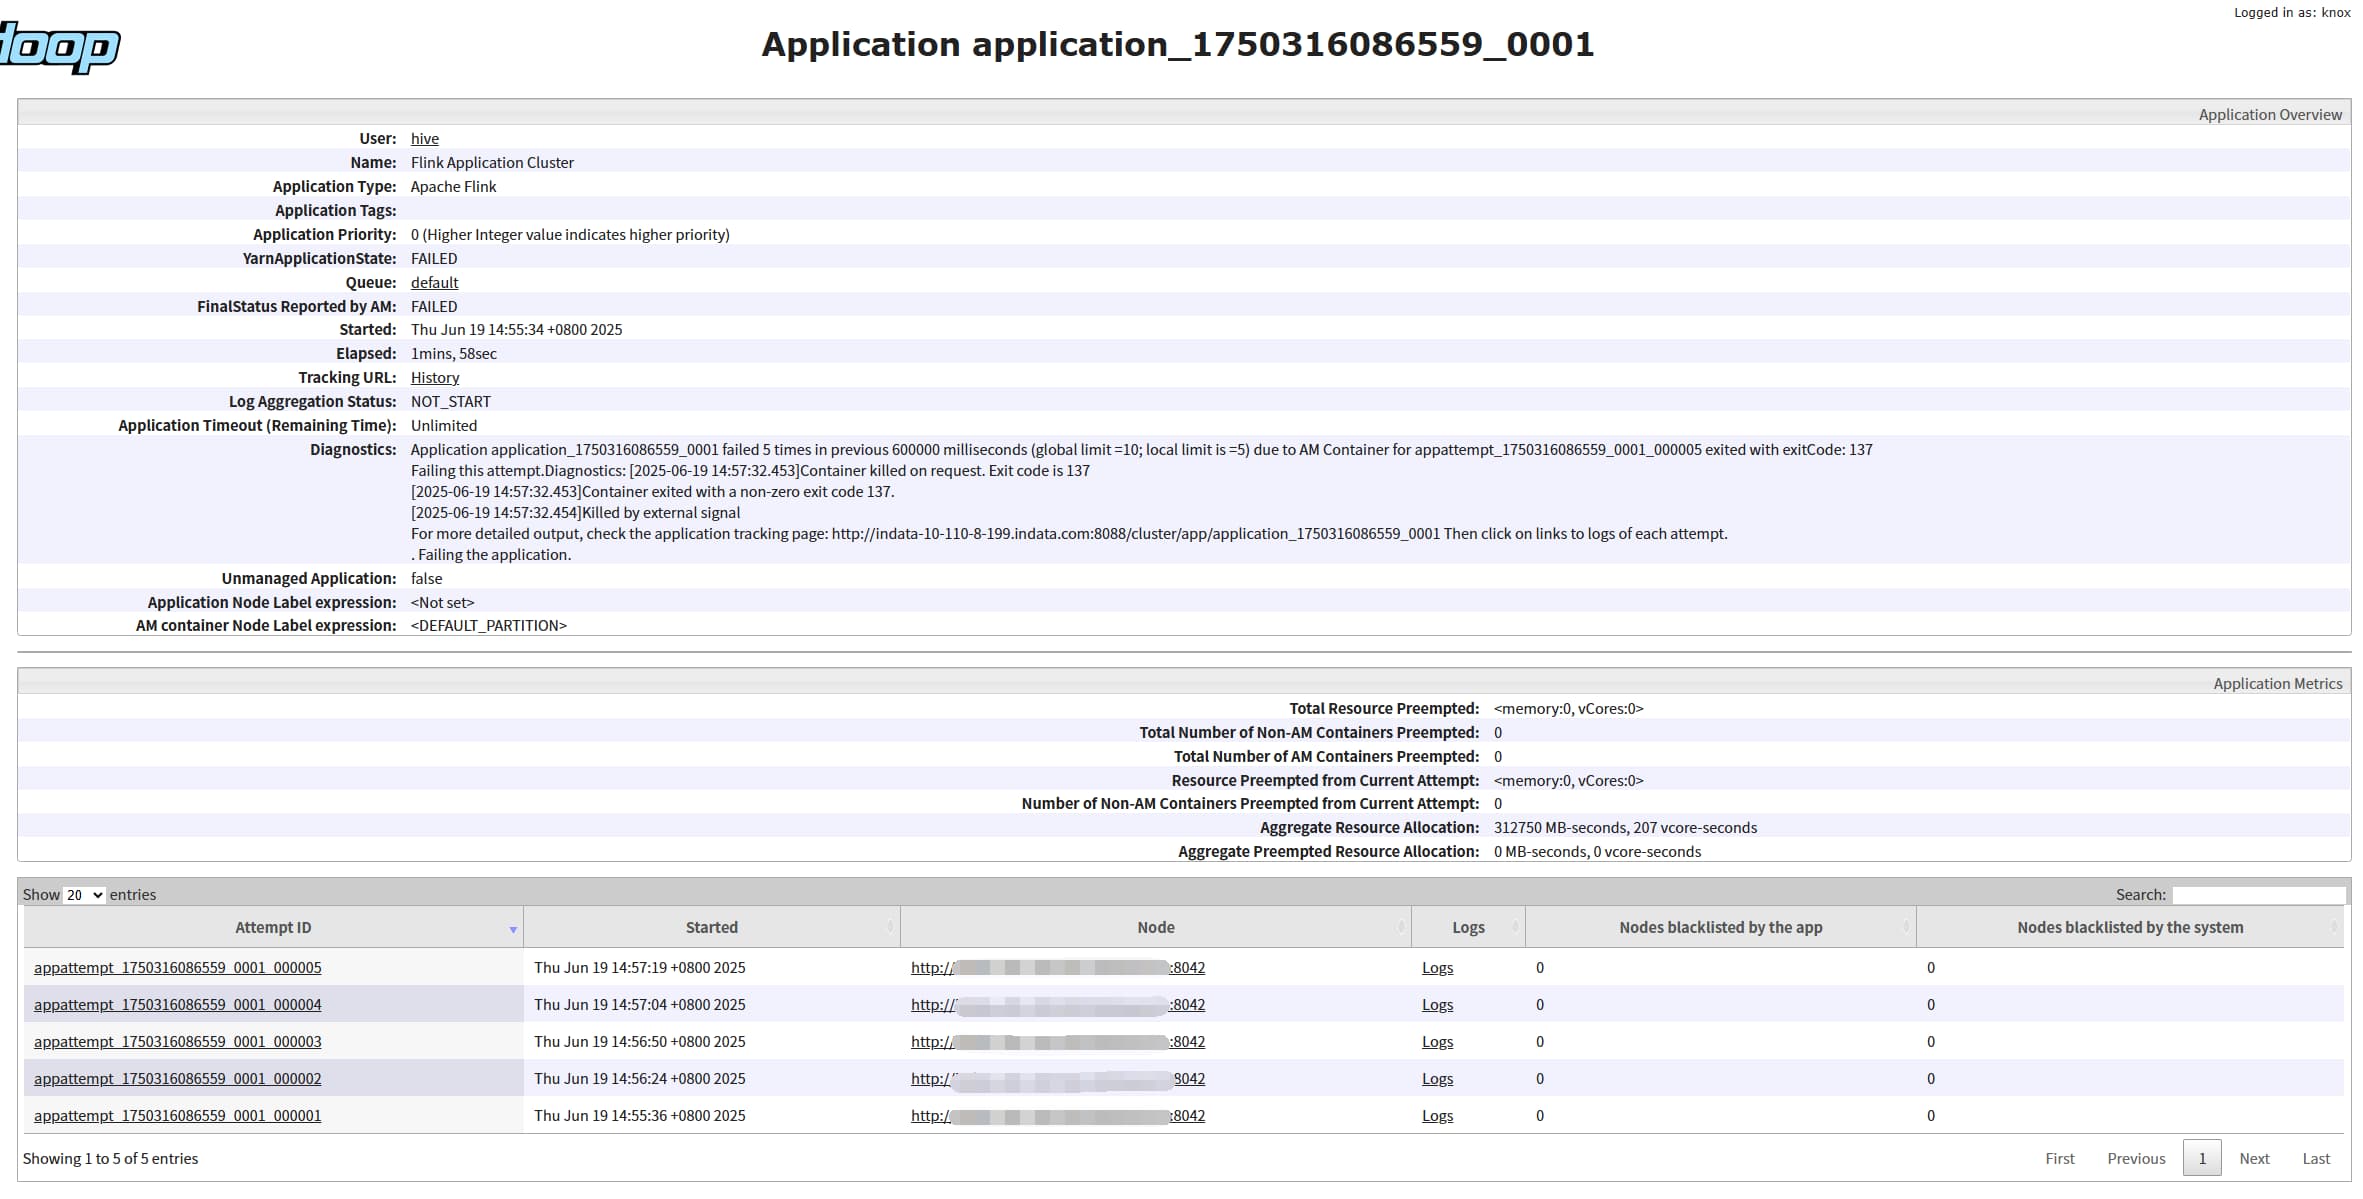Image resolution: width=2363 pixels, height=1199 pixels.
Task: Click the NOT_START log aggregation status
Action: click(x=451, y=401)
